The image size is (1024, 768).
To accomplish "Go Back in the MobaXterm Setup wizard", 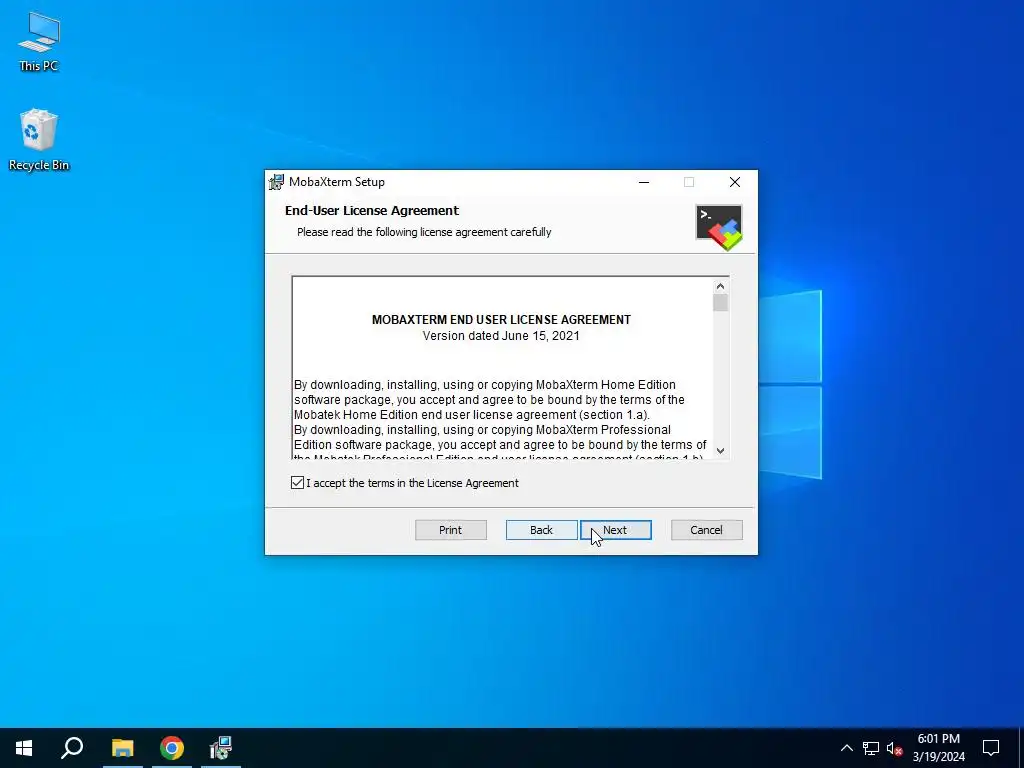I will click(541, 530).
